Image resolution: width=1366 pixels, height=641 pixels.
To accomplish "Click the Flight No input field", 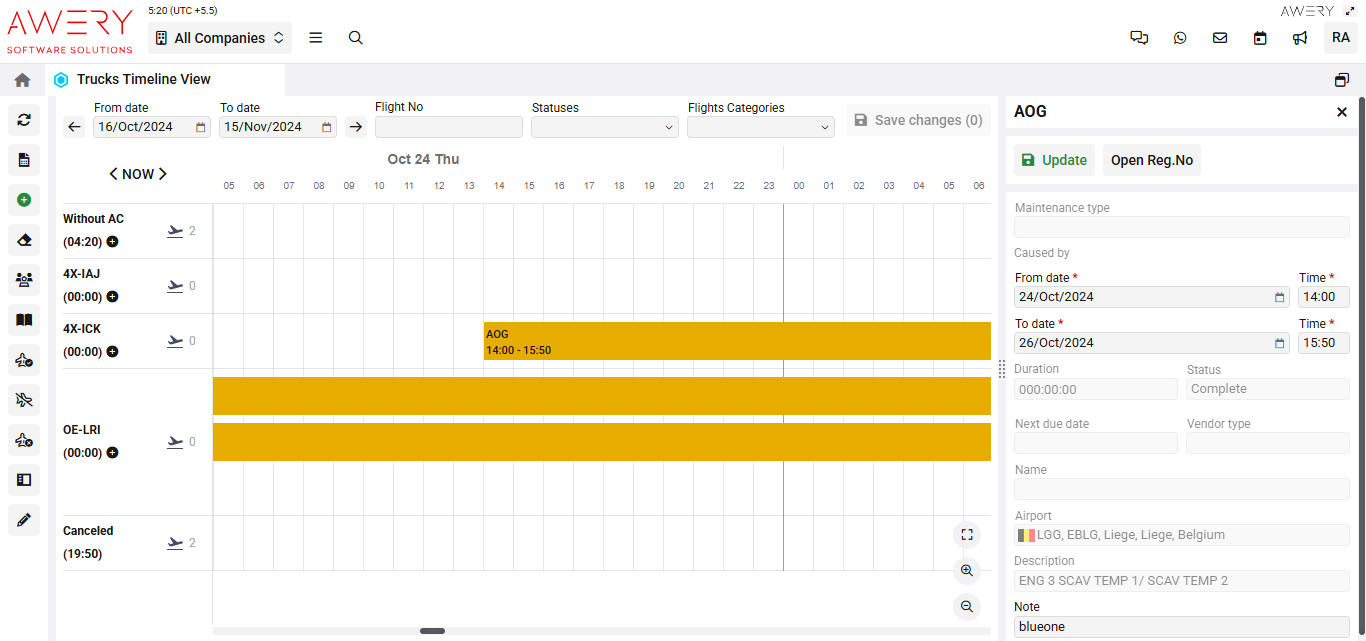I will [448, 127].
